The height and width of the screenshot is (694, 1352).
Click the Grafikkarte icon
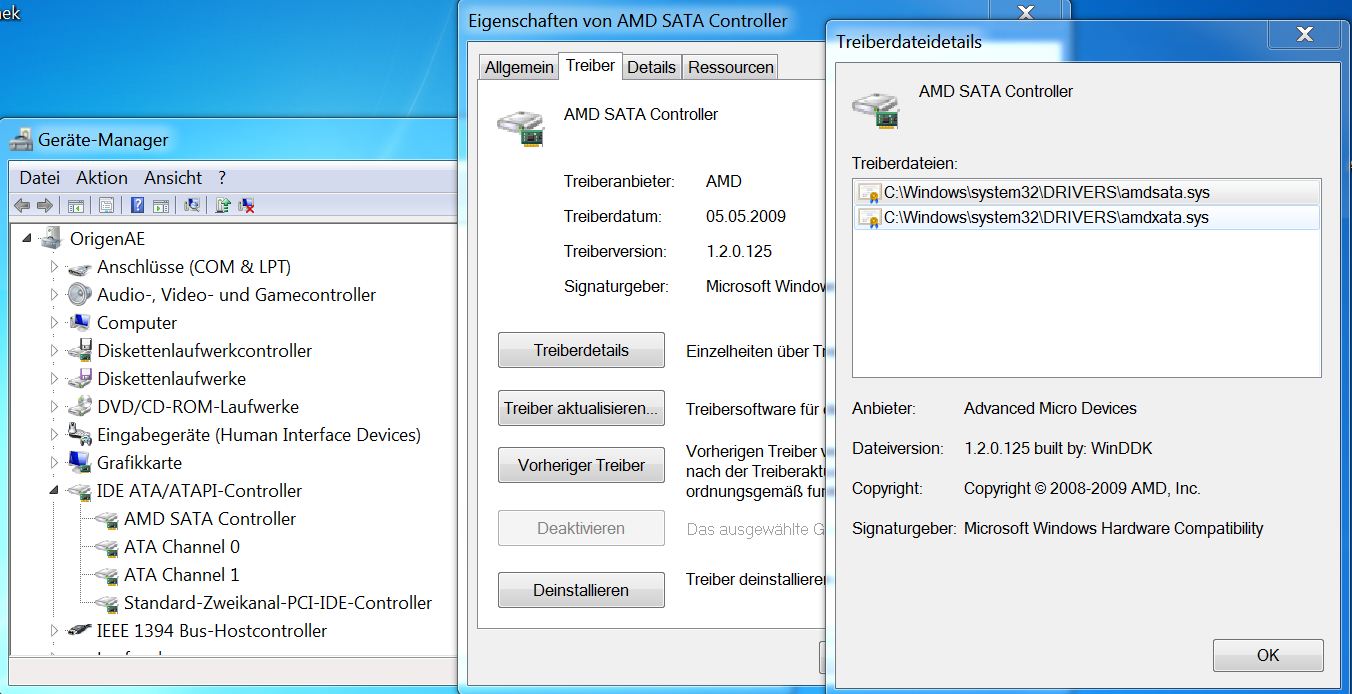(x=80, y=463)
